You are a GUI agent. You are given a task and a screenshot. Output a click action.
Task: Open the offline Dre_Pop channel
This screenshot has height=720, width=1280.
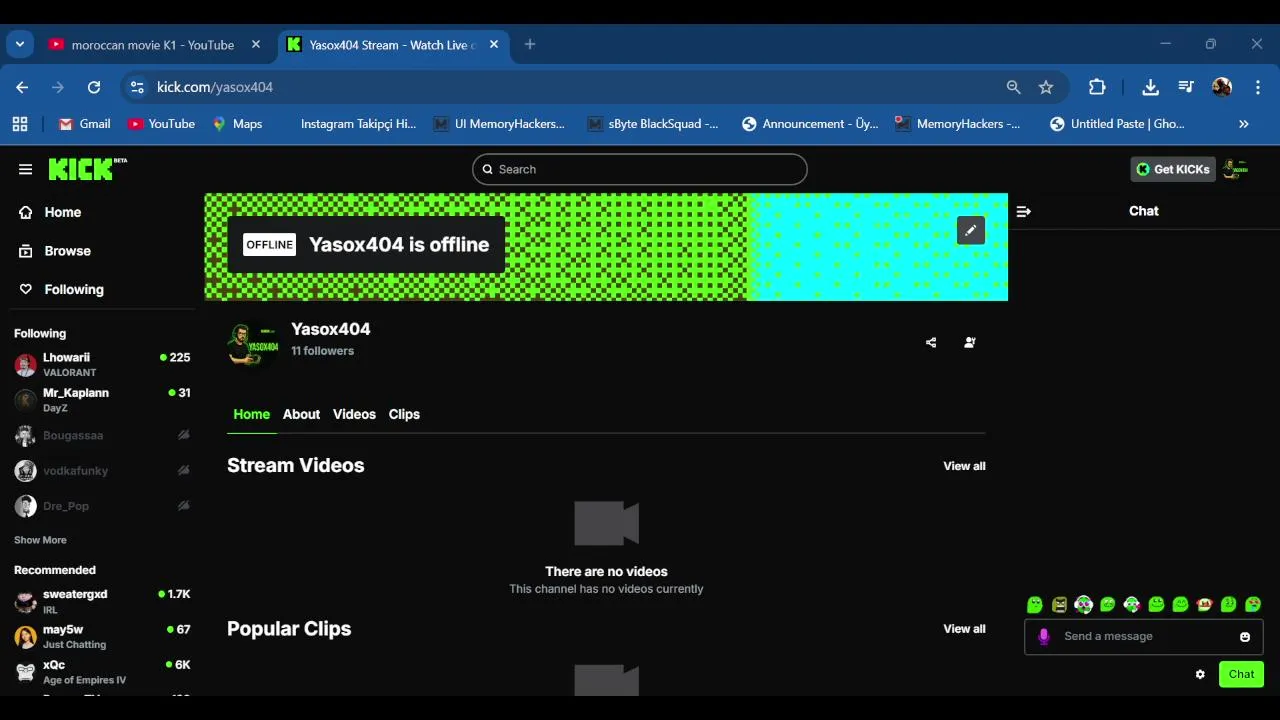pos(102,506)
